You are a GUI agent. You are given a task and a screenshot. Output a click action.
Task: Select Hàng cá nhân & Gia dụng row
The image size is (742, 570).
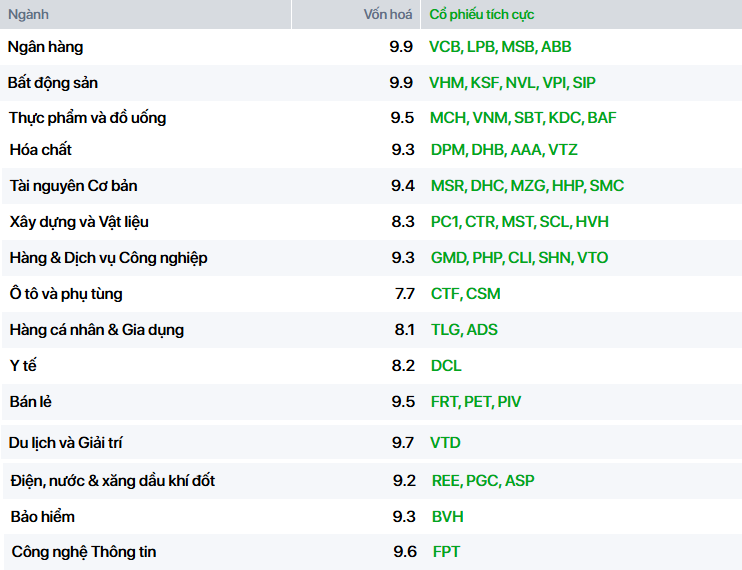(97, 330)
